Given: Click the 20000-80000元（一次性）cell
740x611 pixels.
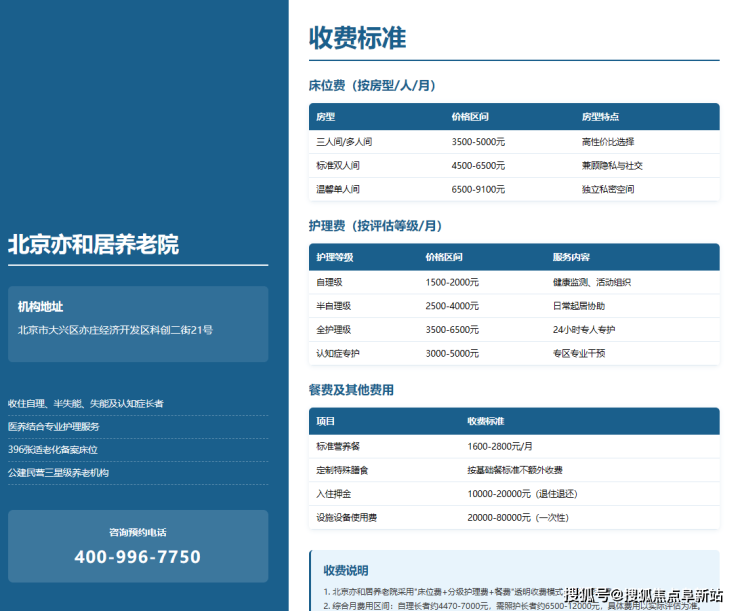Looking at the screenshot, I should point(518,518).
